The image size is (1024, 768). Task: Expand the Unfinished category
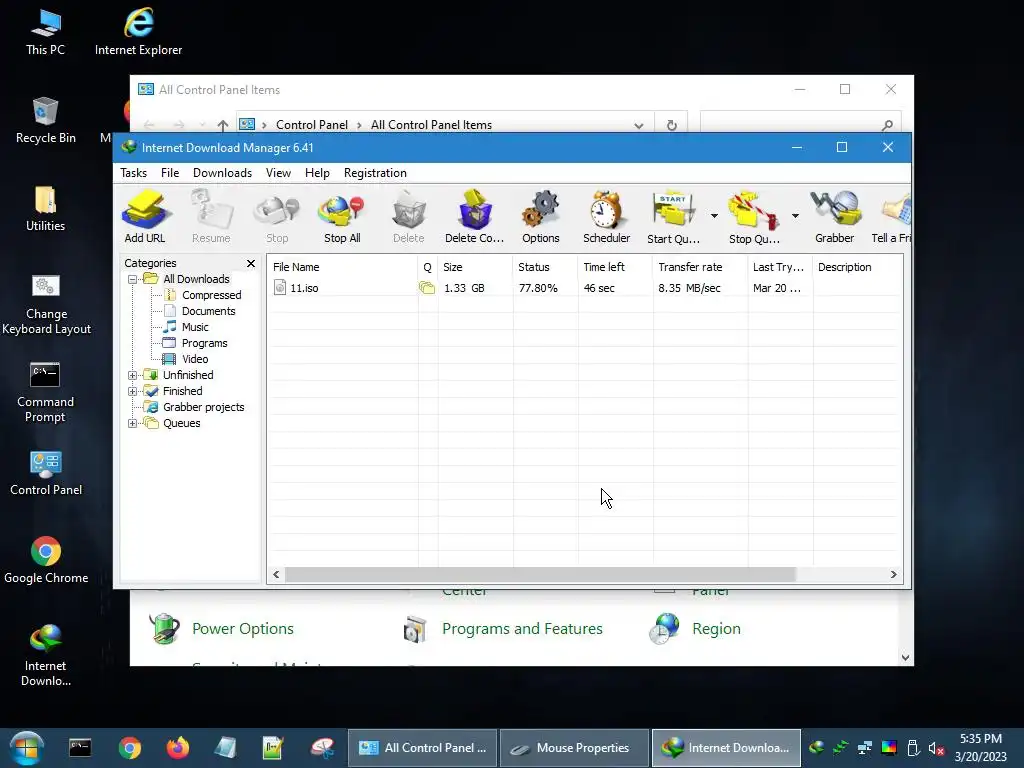coord(133,376)
